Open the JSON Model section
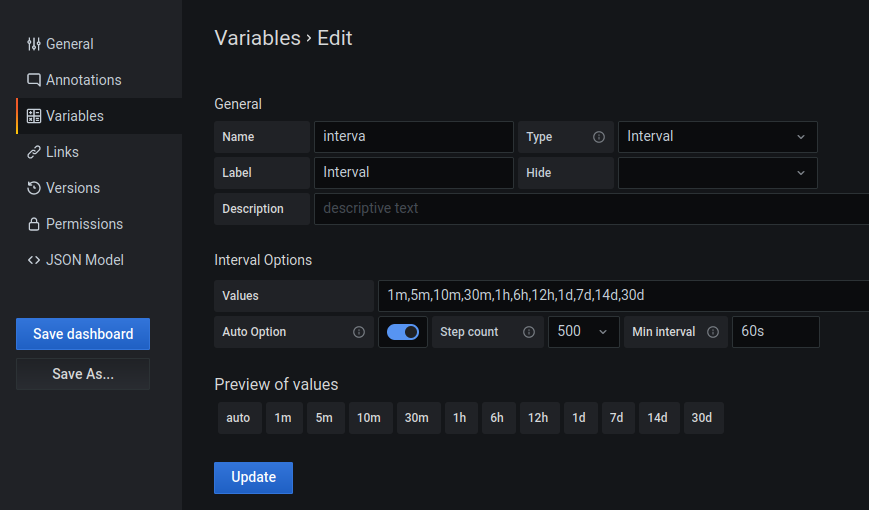 pyautogui.click(x=84, y=260)
